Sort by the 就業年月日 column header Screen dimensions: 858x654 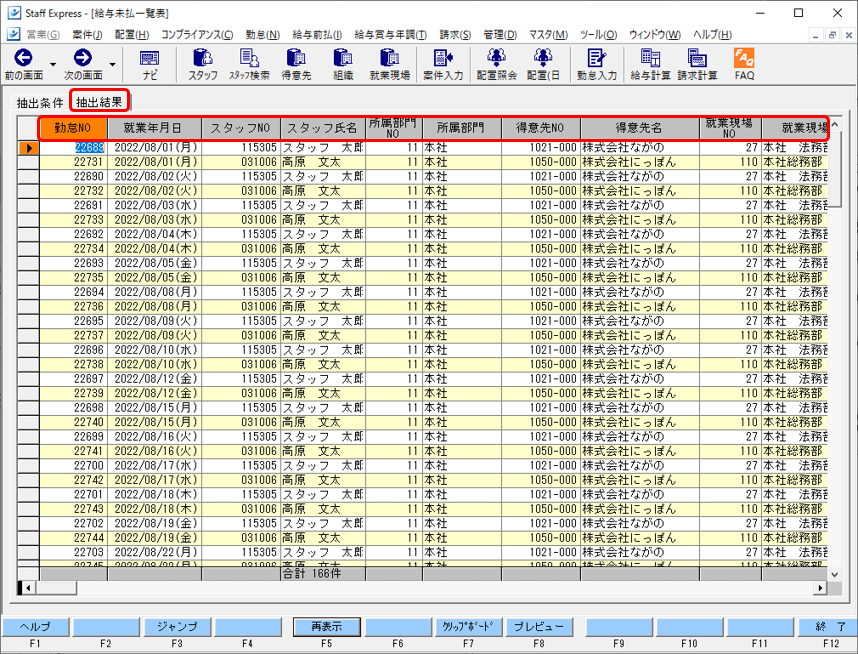coord(154,128)
